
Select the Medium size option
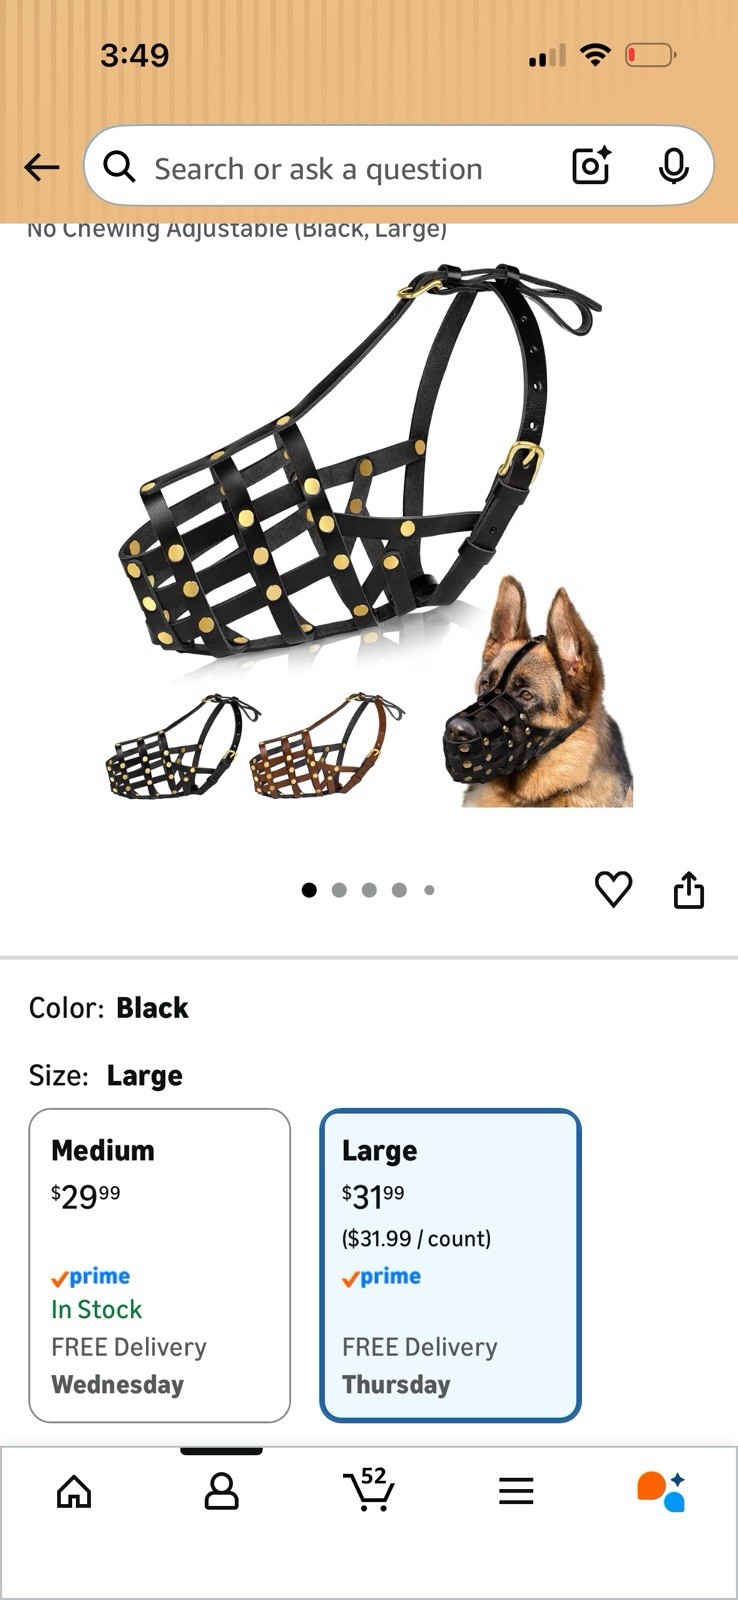click(160, 1265)
